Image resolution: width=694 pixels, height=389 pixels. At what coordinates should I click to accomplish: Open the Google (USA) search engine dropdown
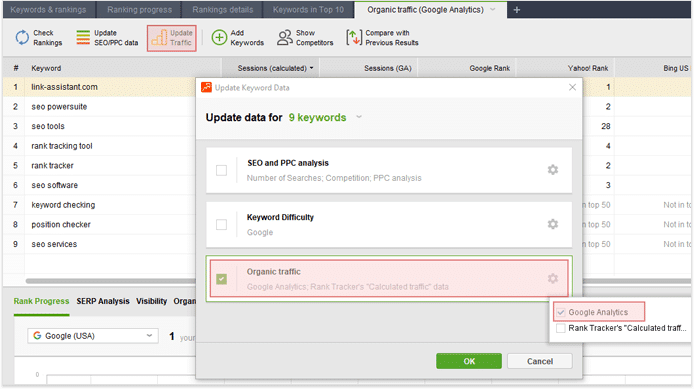pos(93,336)
